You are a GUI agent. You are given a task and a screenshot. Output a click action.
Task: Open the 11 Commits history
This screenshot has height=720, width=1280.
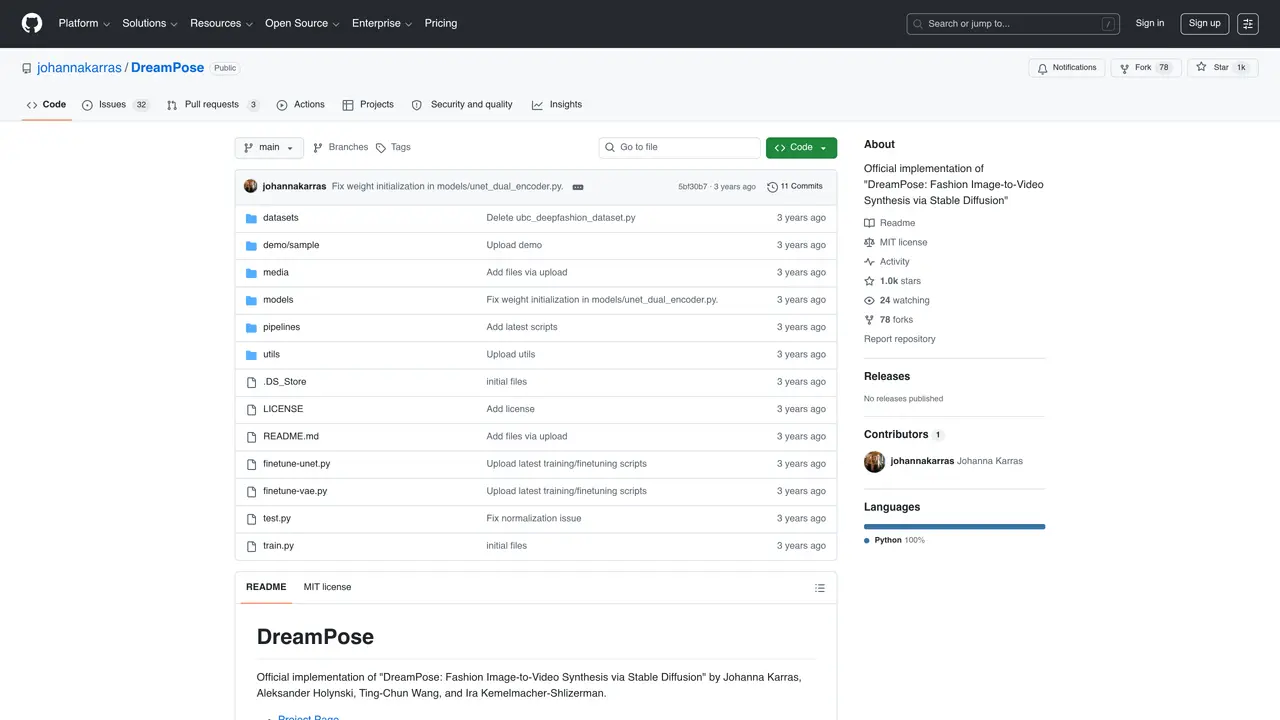[x=795, y=187]
